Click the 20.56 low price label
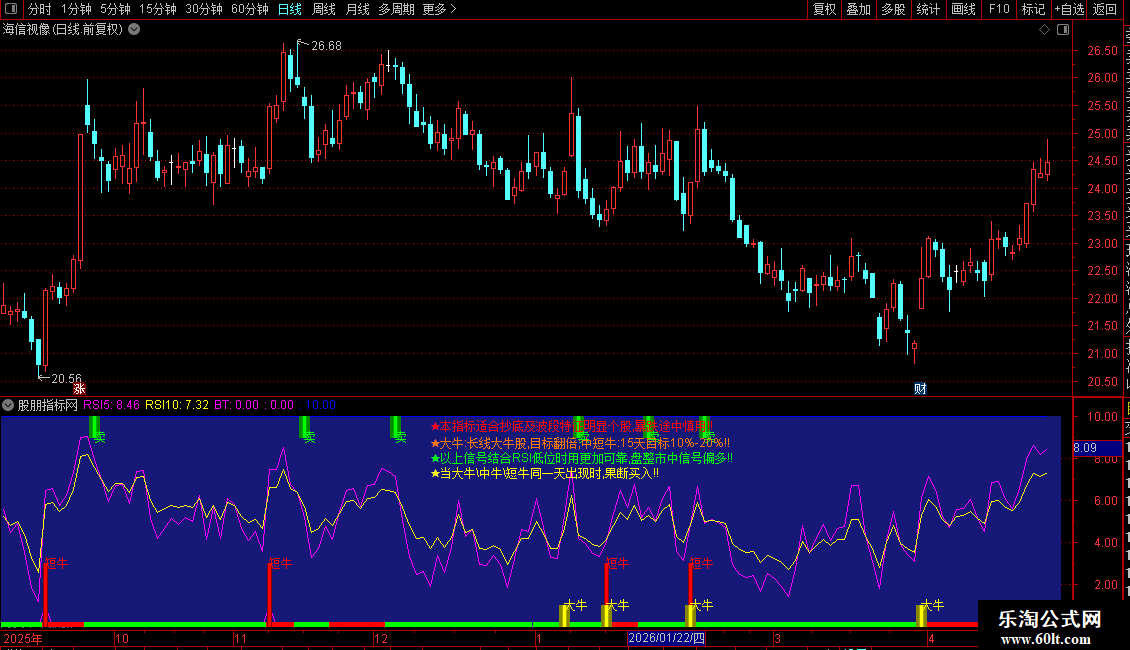The width and height of the screenshot is (1130, 650). 66,378
